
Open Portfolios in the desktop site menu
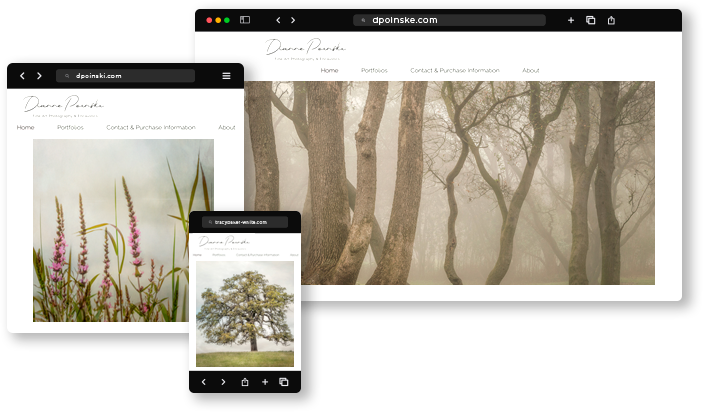[374, 71]
